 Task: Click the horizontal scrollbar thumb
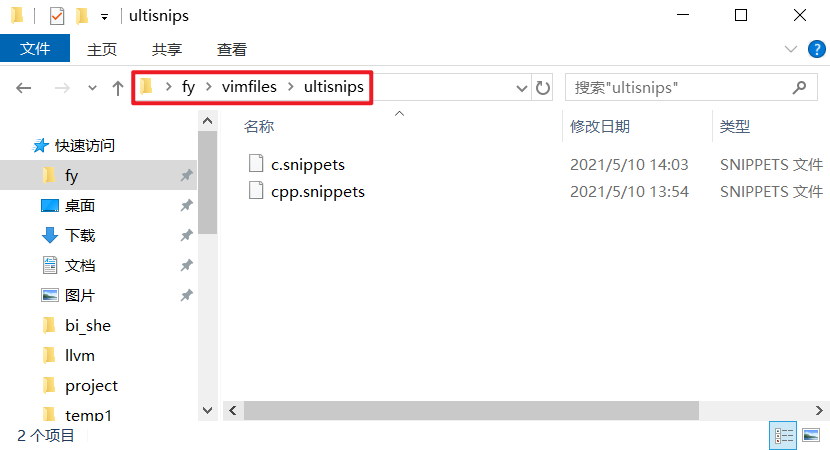[471, 410]
